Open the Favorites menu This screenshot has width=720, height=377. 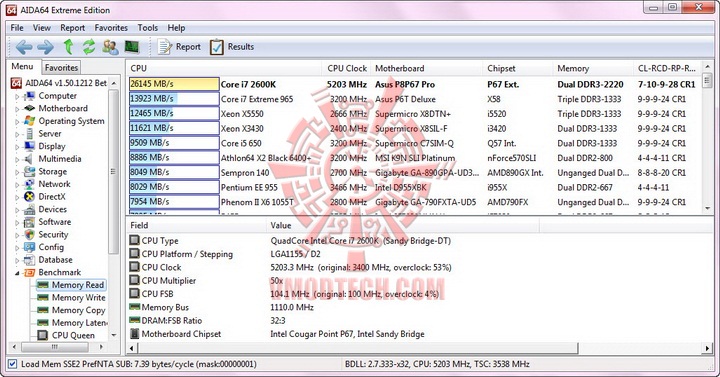point(111,28)
